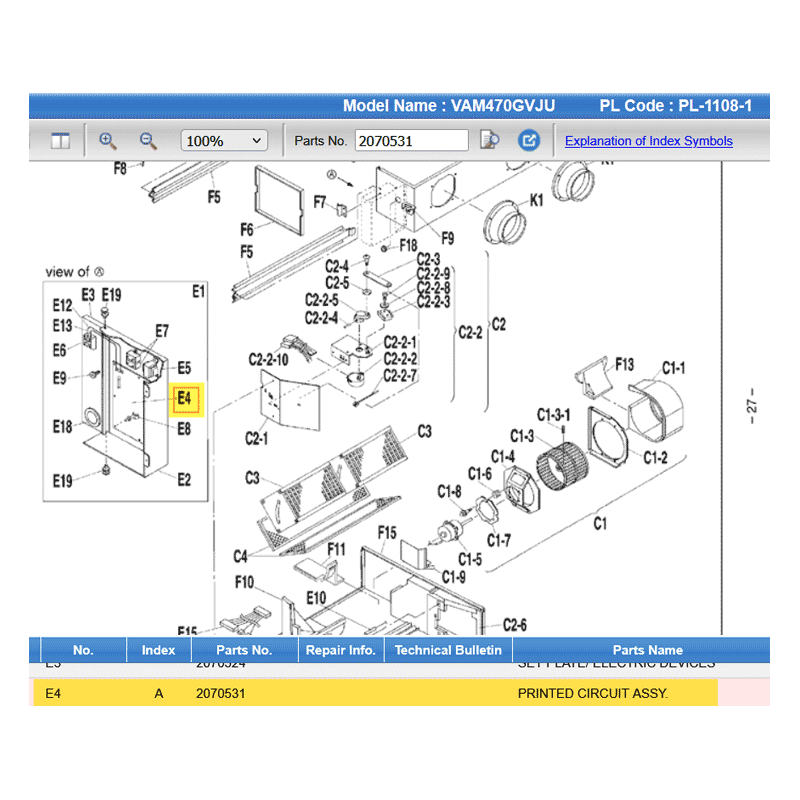Click the Parts No. input field
This screenshot has width=800, height=800.
tap(411, 141)
